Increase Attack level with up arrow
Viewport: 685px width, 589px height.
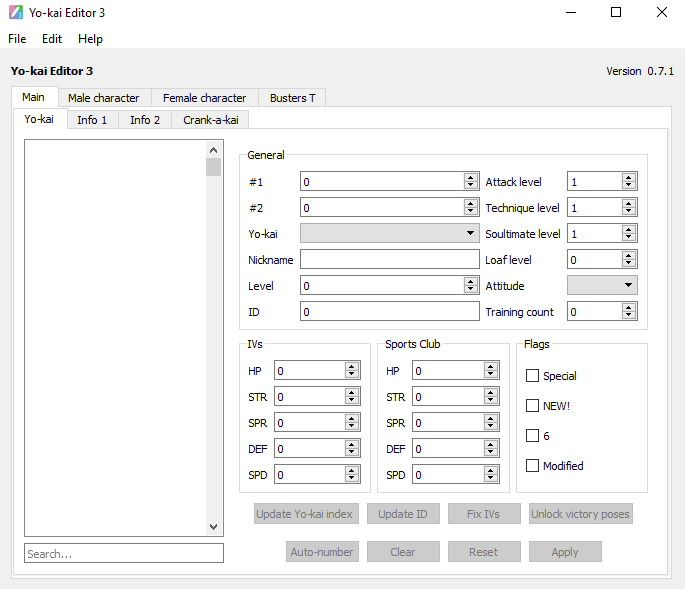click(629, 177)
